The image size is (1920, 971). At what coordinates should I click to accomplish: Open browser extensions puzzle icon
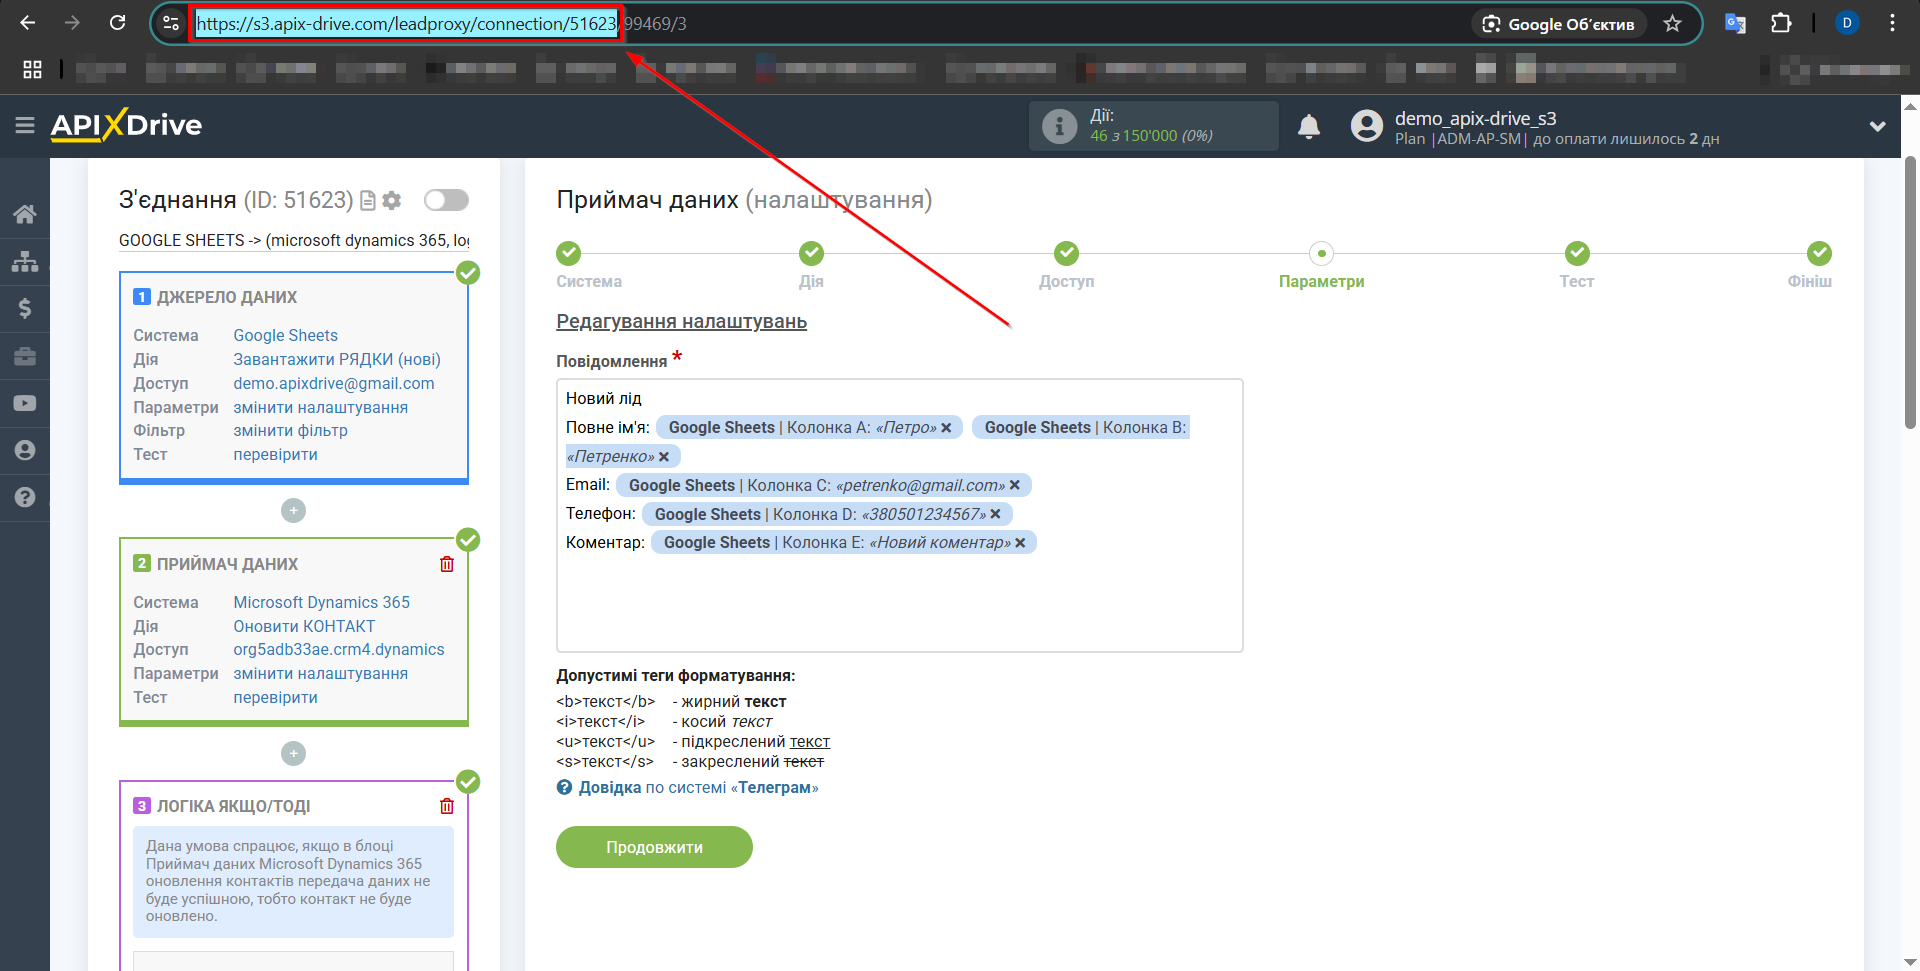coord(1781,23)
